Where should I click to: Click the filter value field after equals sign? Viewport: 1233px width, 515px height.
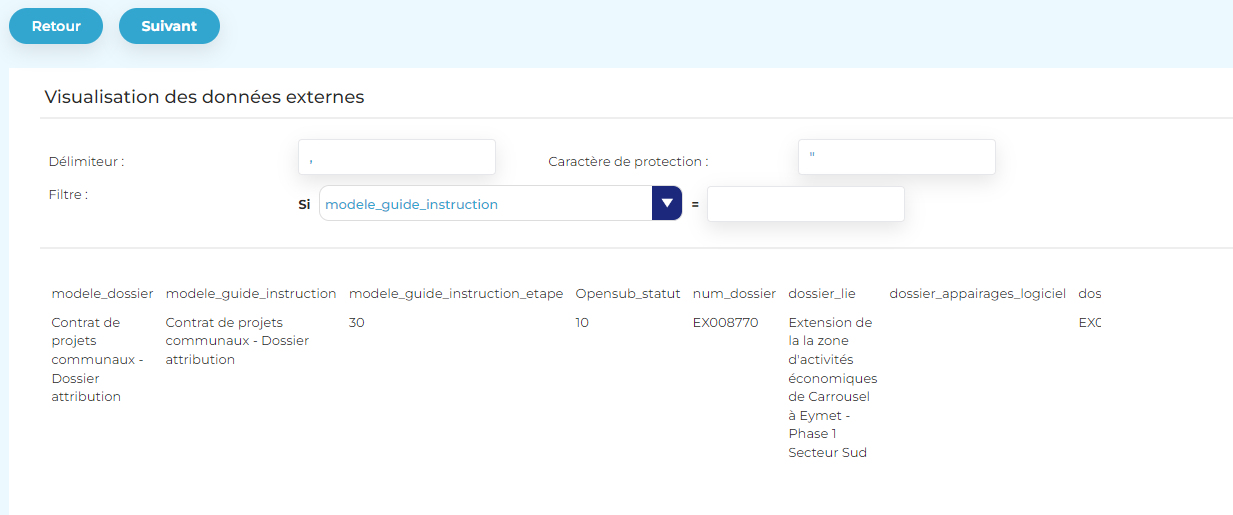805,204
